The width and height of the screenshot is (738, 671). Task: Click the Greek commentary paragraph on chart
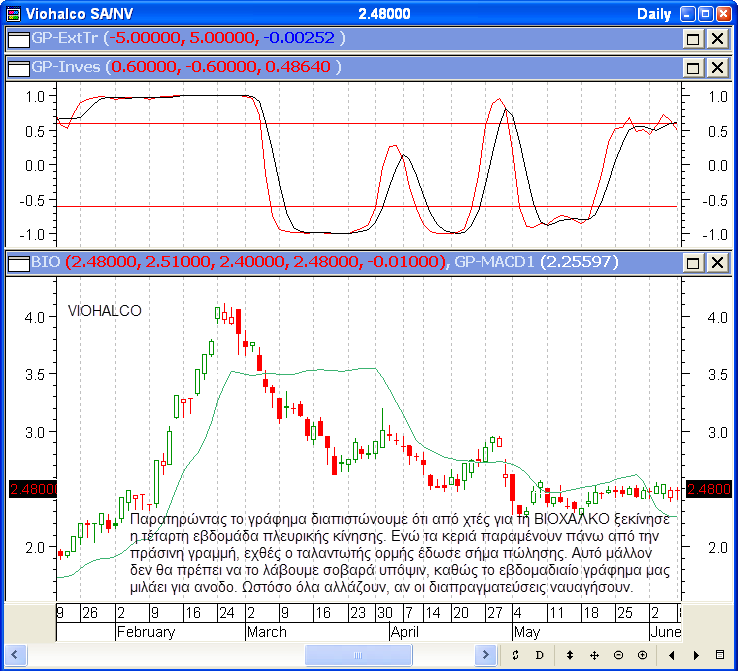[399, 553]
